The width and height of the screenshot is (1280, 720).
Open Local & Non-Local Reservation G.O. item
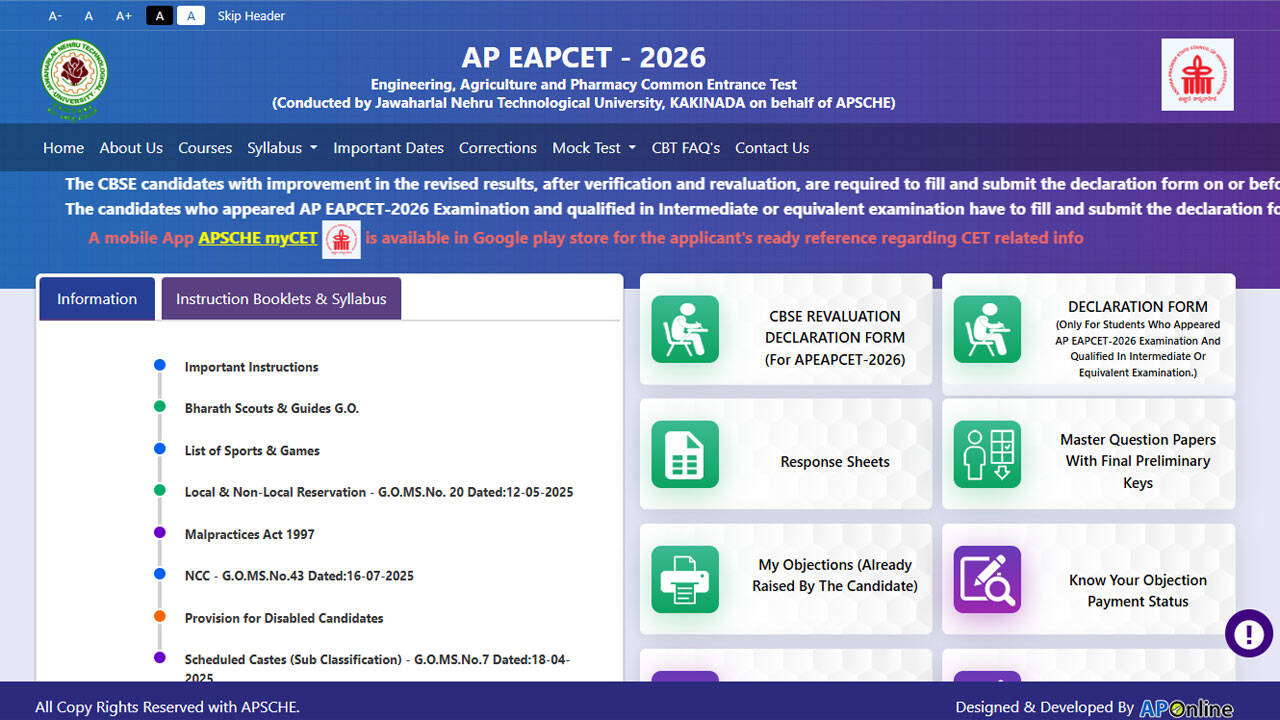pyautogui.click(x=379, y=492)
